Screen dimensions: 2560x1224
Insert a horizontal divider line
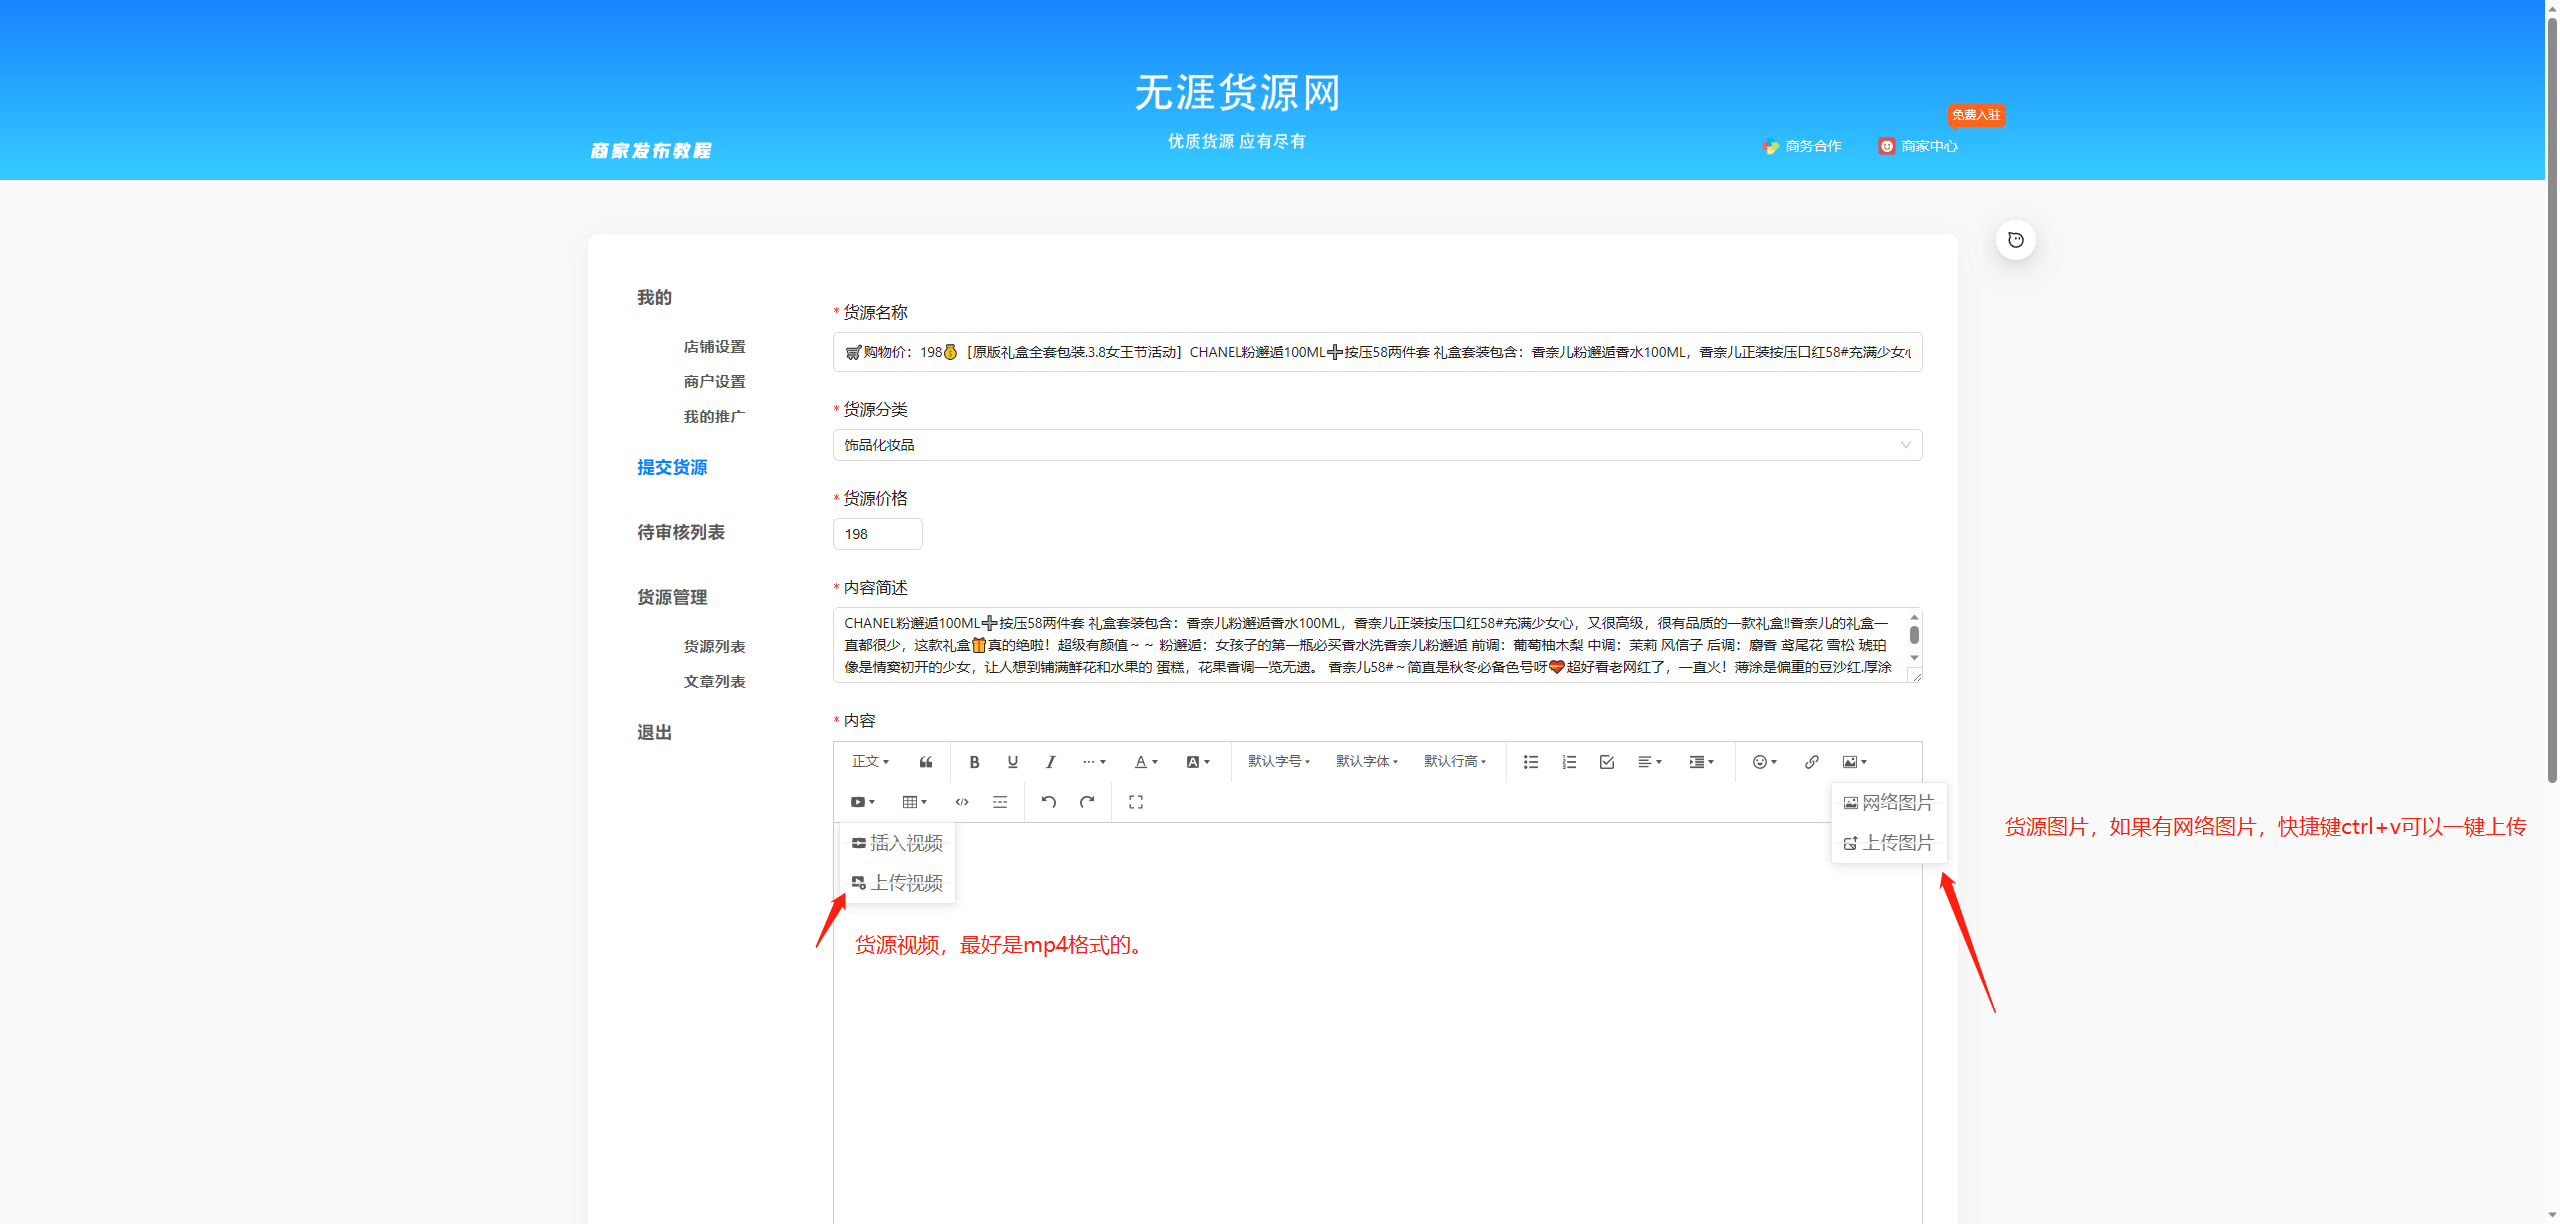(1000, 801)
